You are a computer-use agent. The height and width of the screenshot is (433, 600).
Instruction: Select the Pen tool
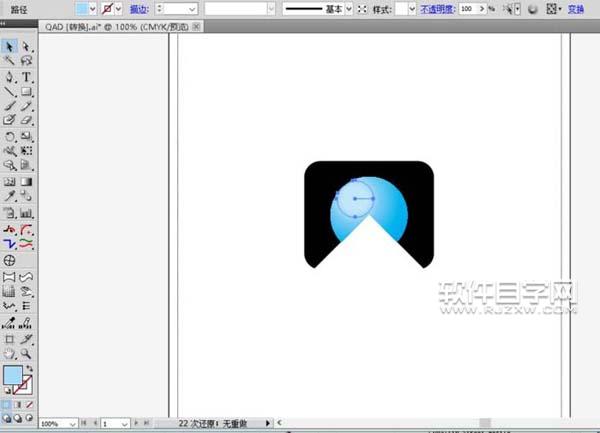point(9,77)
